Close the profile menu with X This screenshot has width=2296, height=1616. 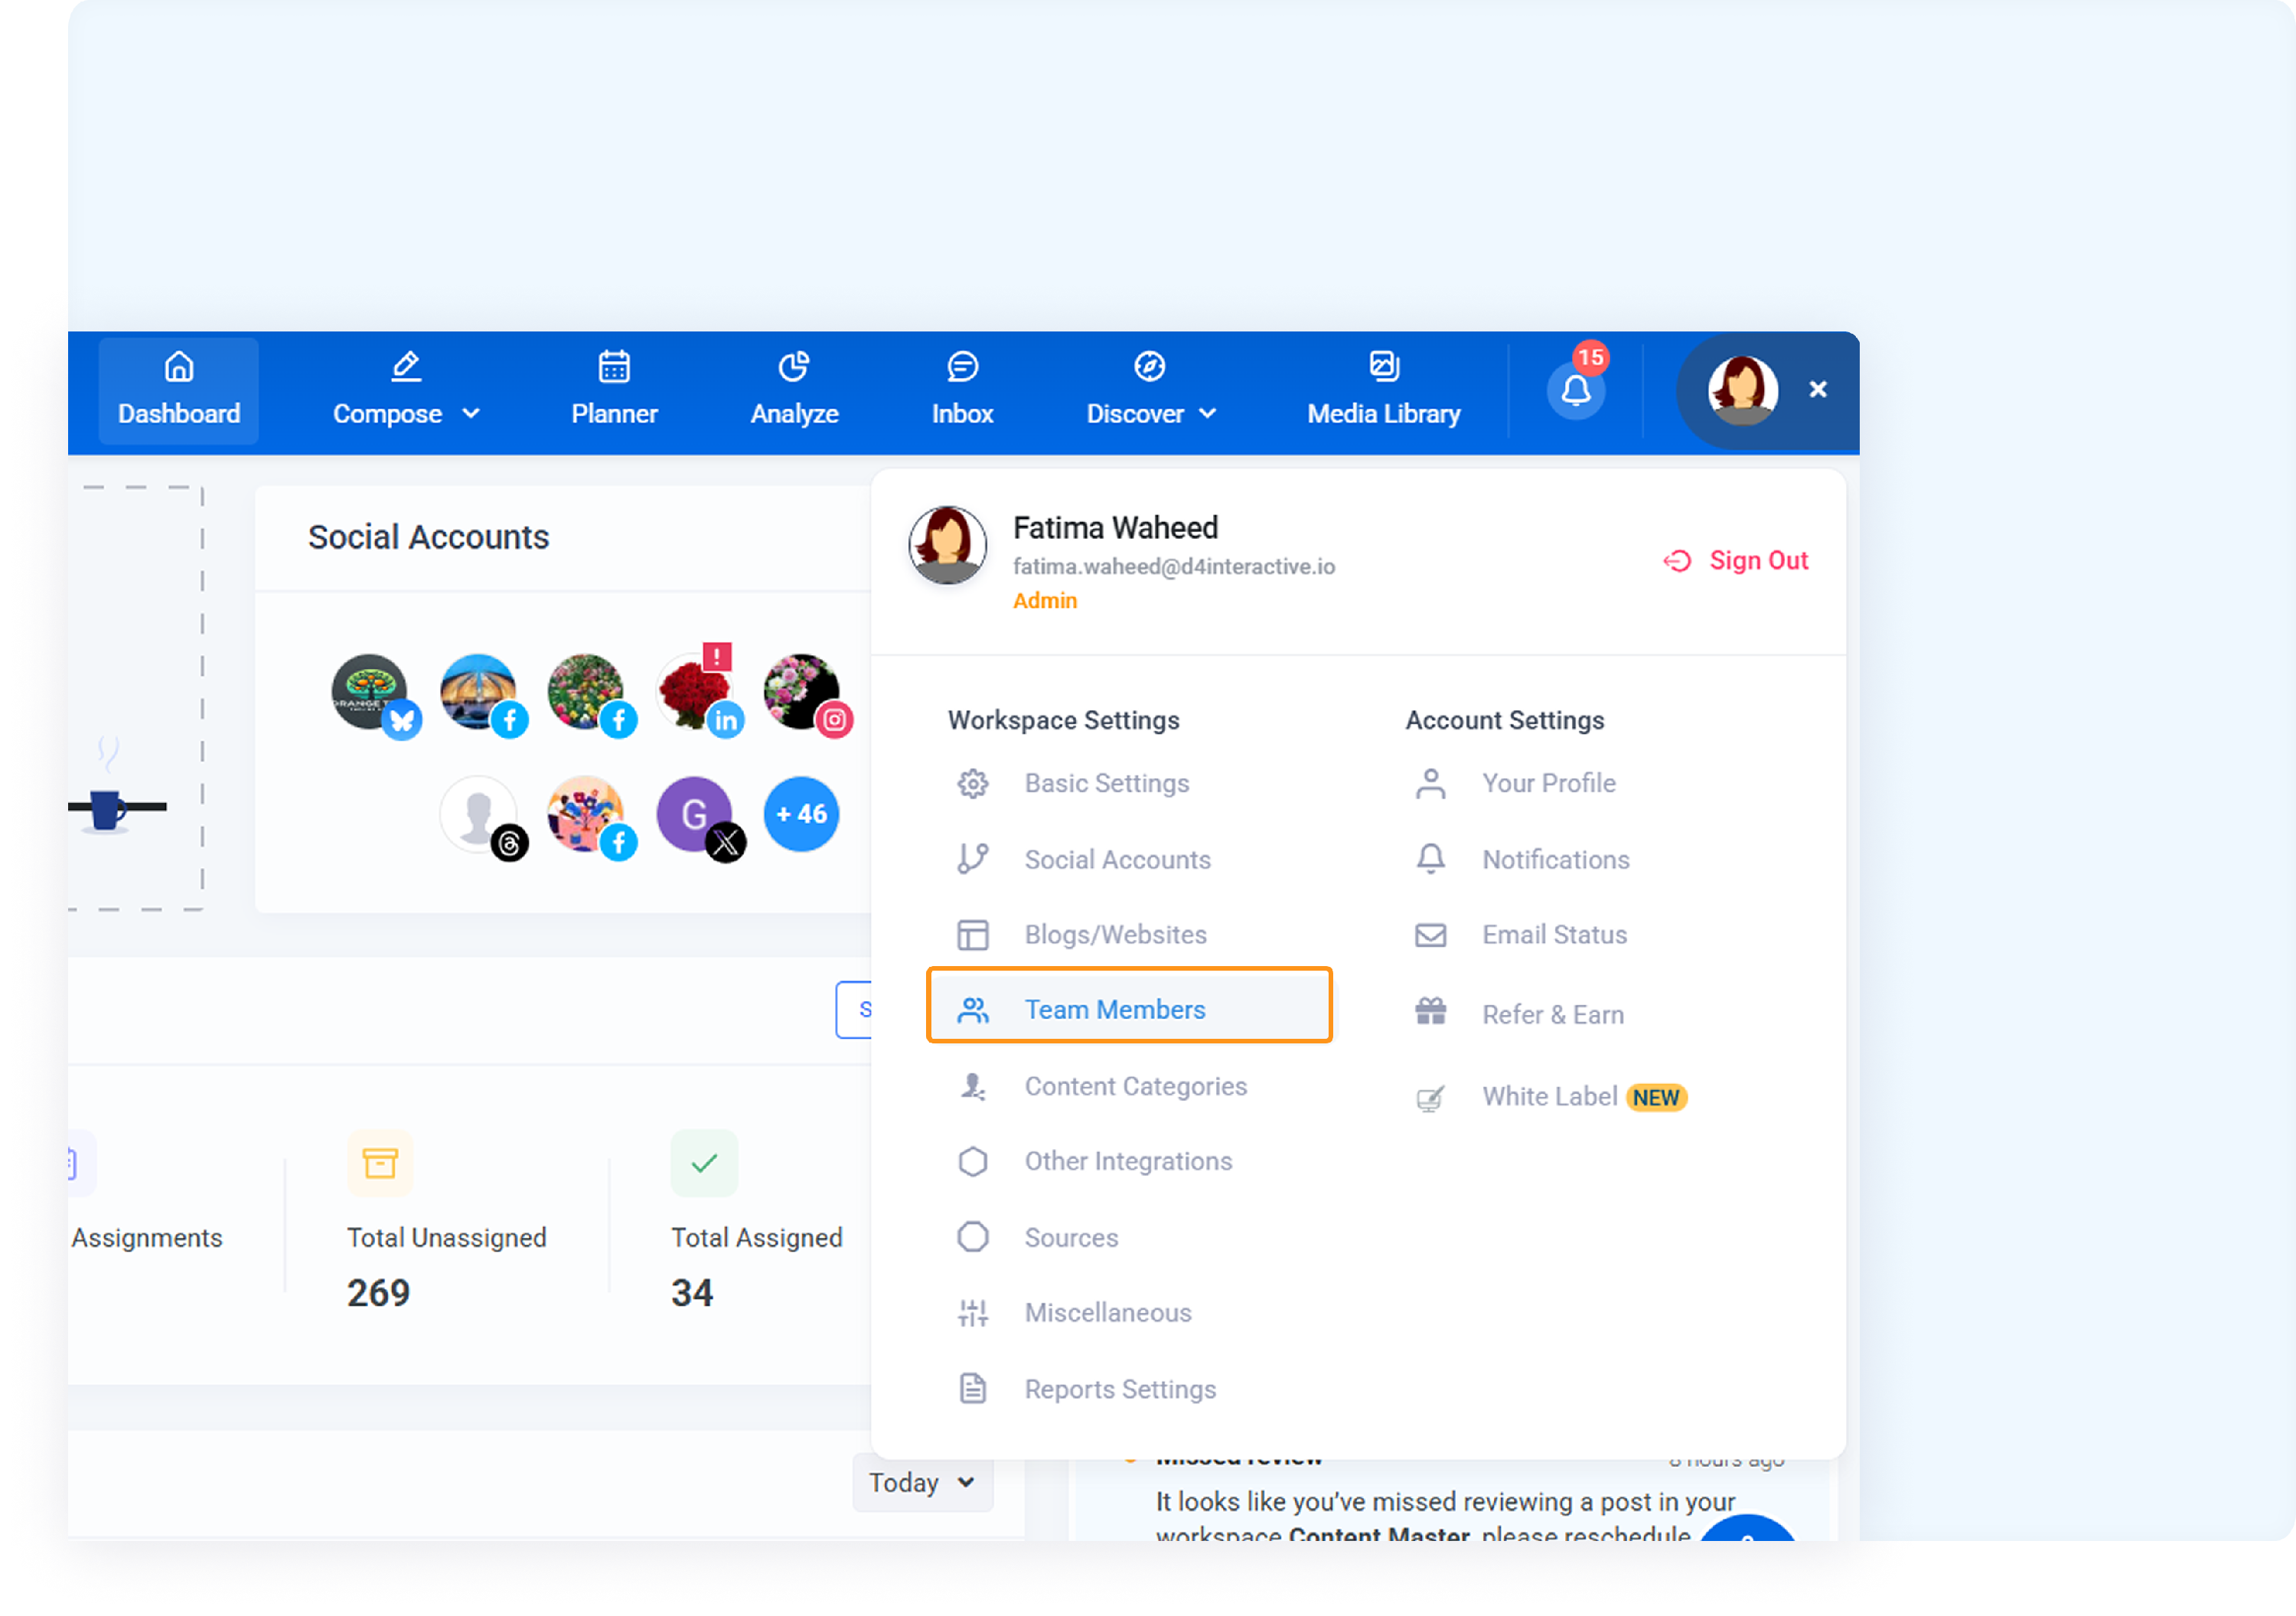1818,389
